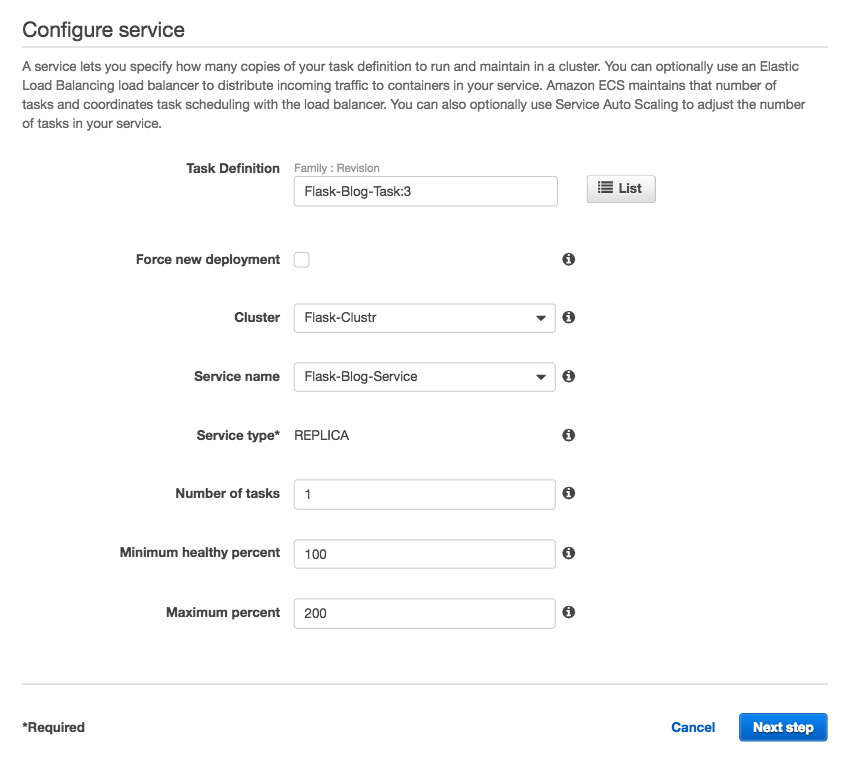Click the Number of tasks field
842x761 pixels.
point(425,495)
